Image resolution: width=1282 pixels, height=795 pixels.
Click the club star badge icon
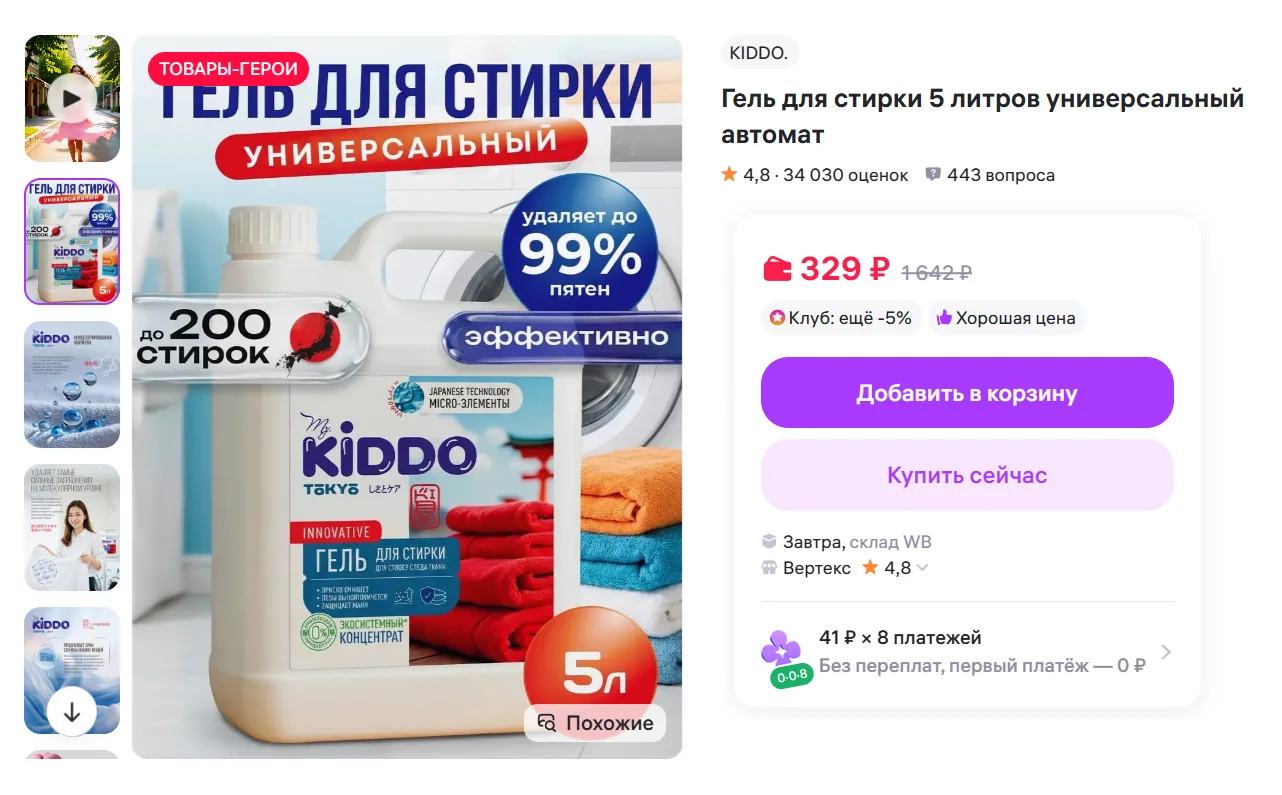[x=777, y=318]
